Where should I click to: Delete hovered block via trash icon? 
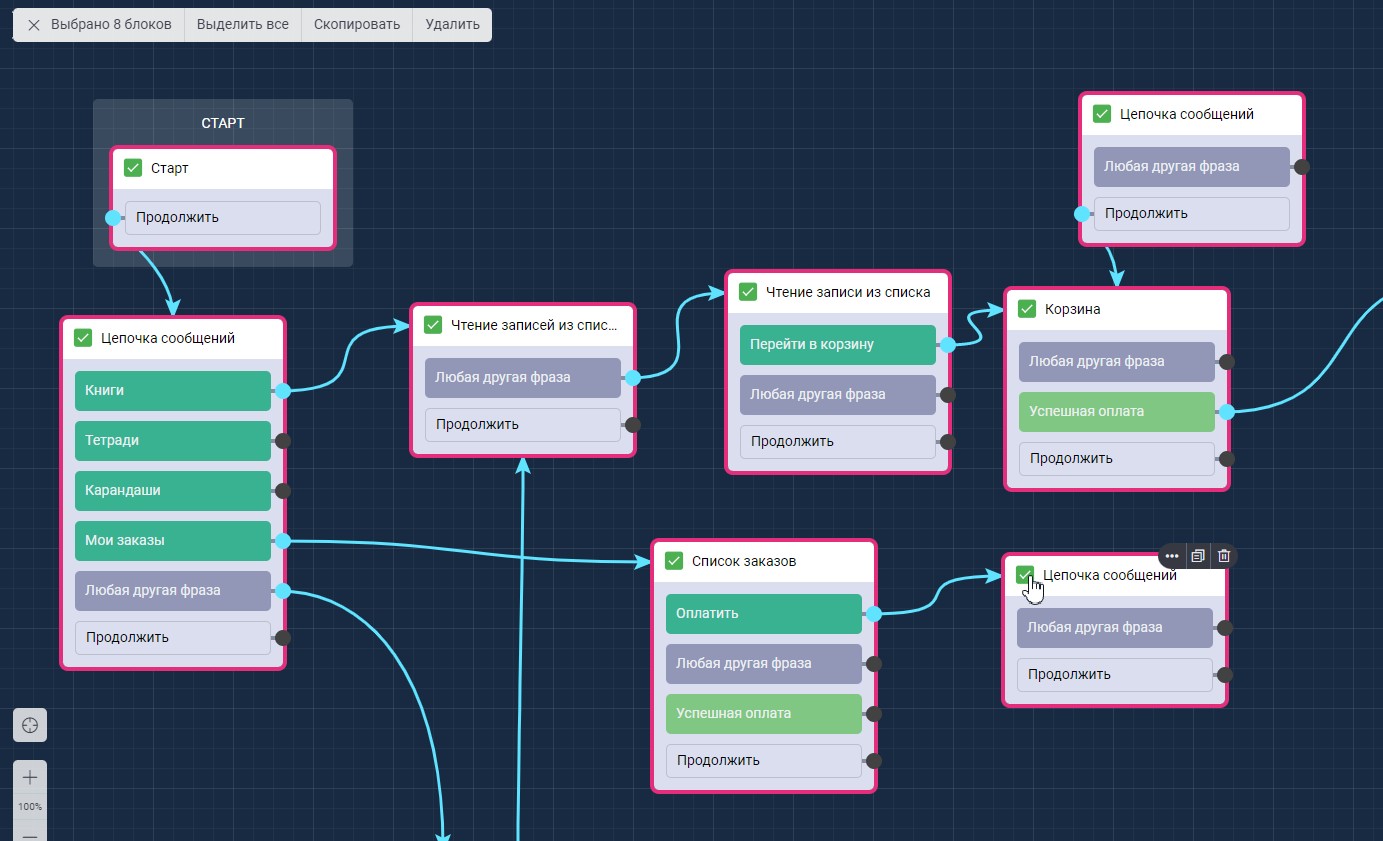point(1223,556)
